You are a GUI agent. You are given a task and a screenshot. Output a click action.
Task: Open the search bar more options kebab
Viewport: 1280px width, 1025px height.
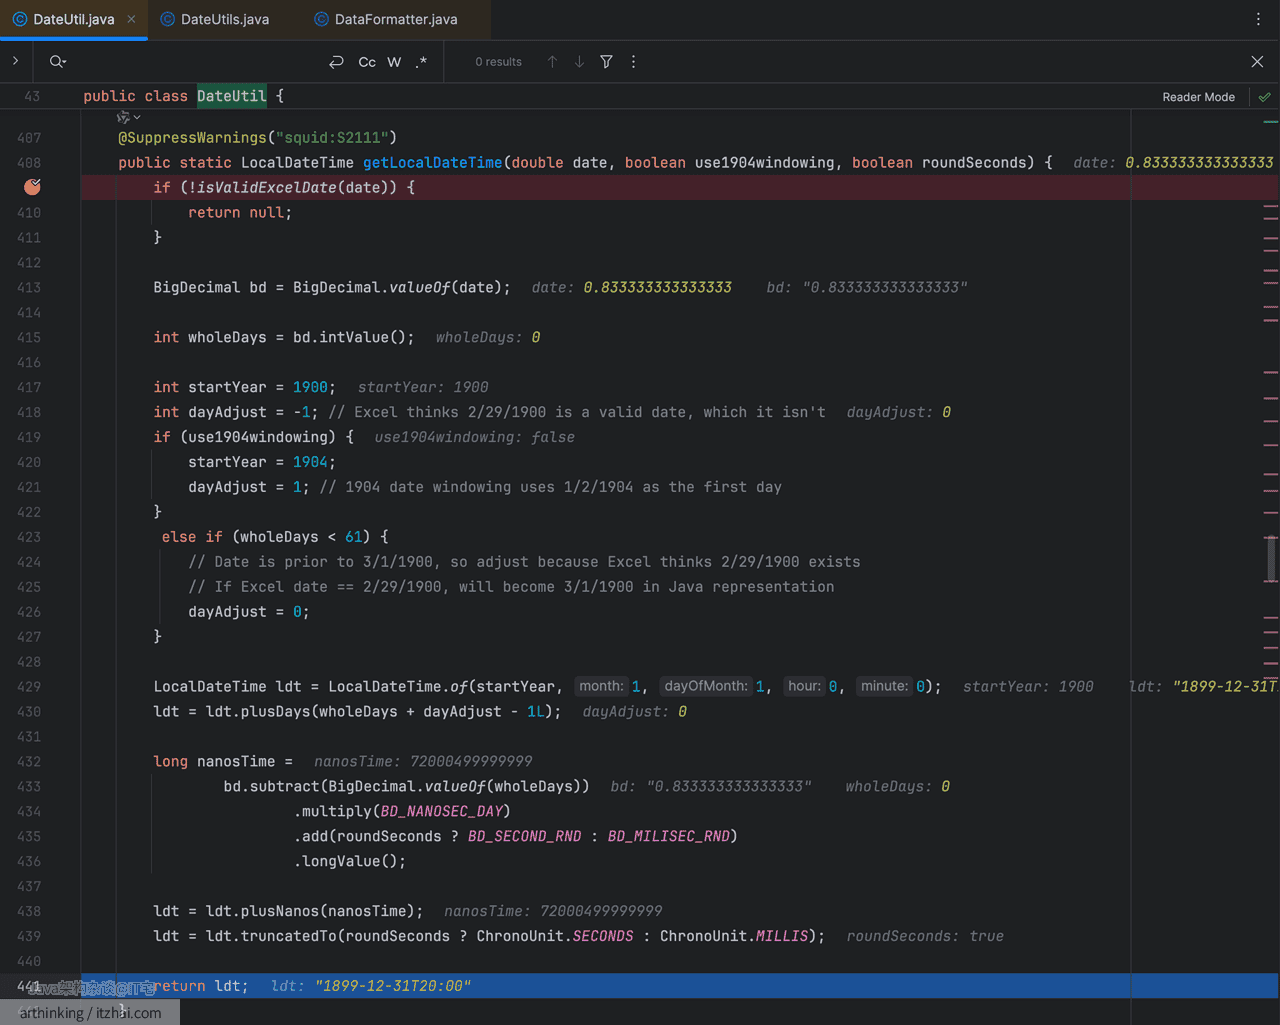[x=633, y=62]
